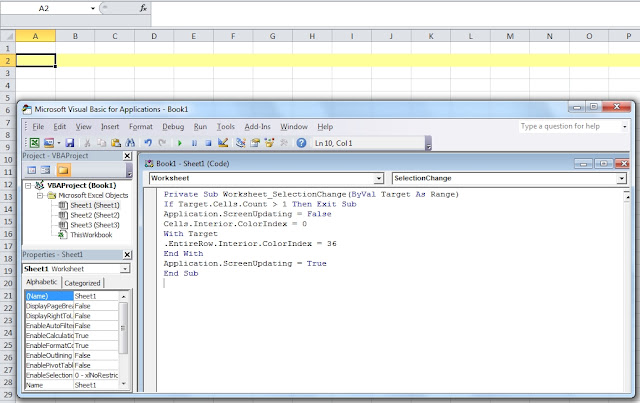Run the macro with the green play icon
The height and width of the screenshot is (403, 640).
click(x=180, y=143)
